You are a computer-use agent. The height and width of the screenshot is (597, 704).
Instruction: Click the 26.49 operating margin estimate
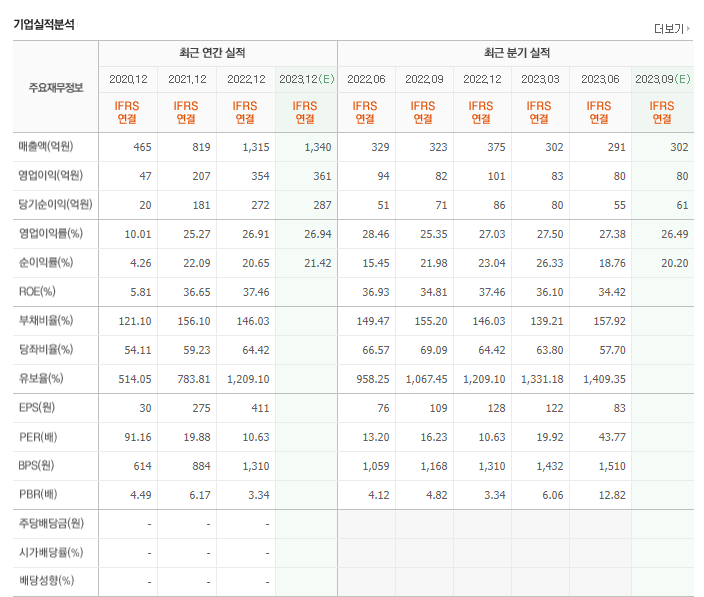[x=674, y=234]
